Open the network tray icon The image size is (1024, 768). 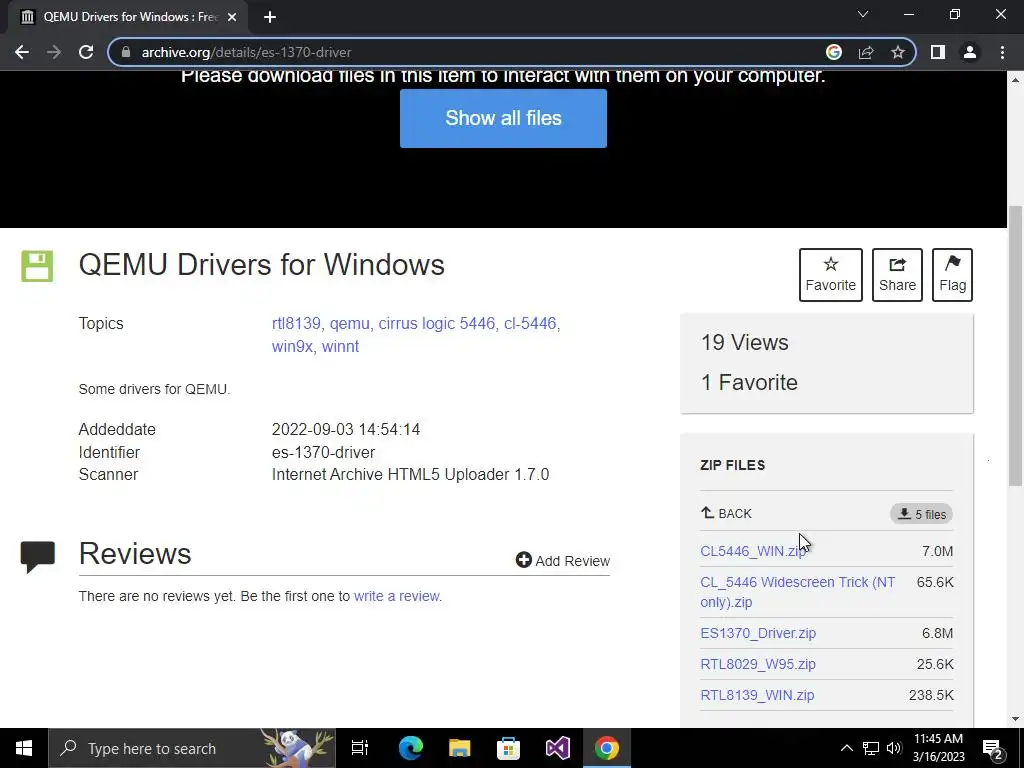coord(871,748)
